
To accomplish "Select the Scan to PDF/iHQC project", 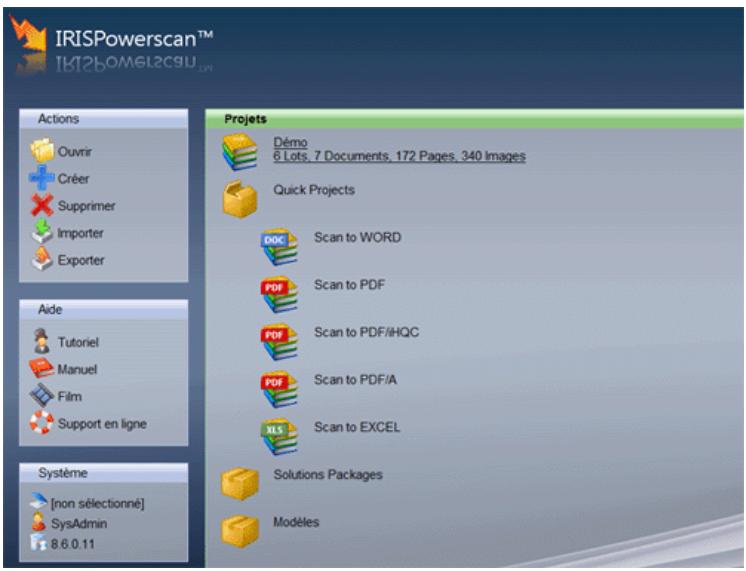I will [x=366, y=332].
